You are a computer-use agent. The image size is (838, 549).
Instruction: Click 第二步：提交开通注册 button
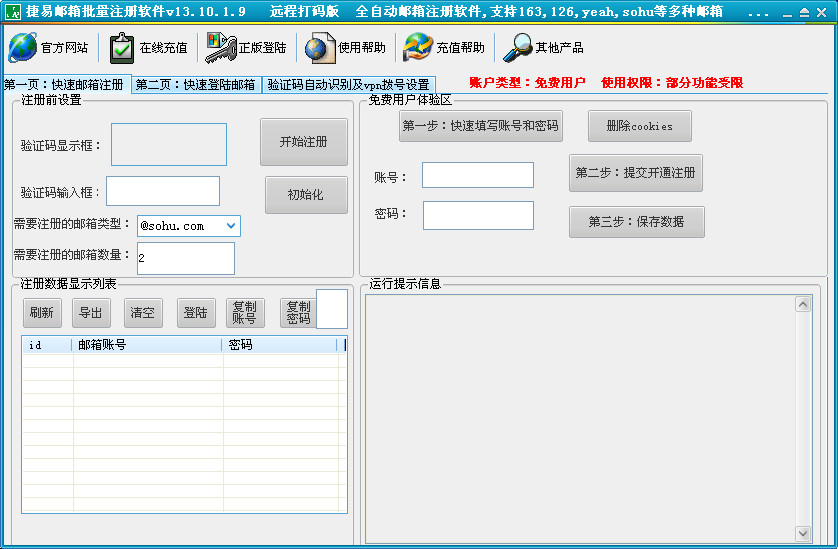point(635,172)
